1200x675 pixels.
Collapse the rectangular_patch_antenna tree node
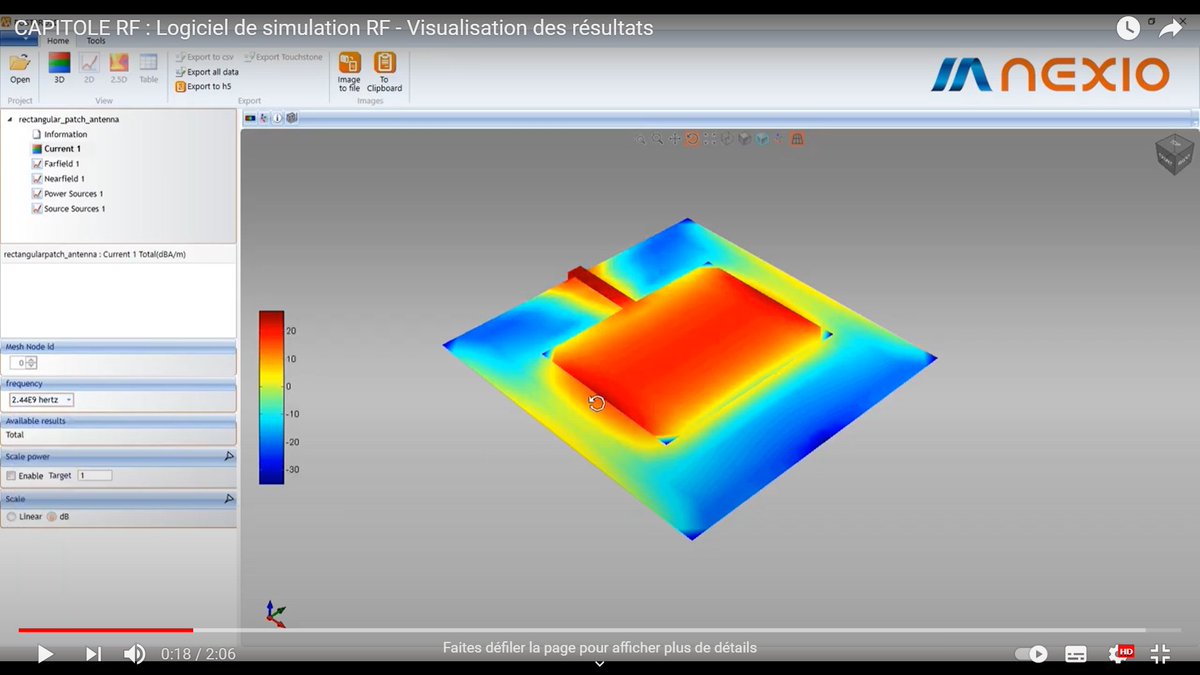(x=8, y=118)
